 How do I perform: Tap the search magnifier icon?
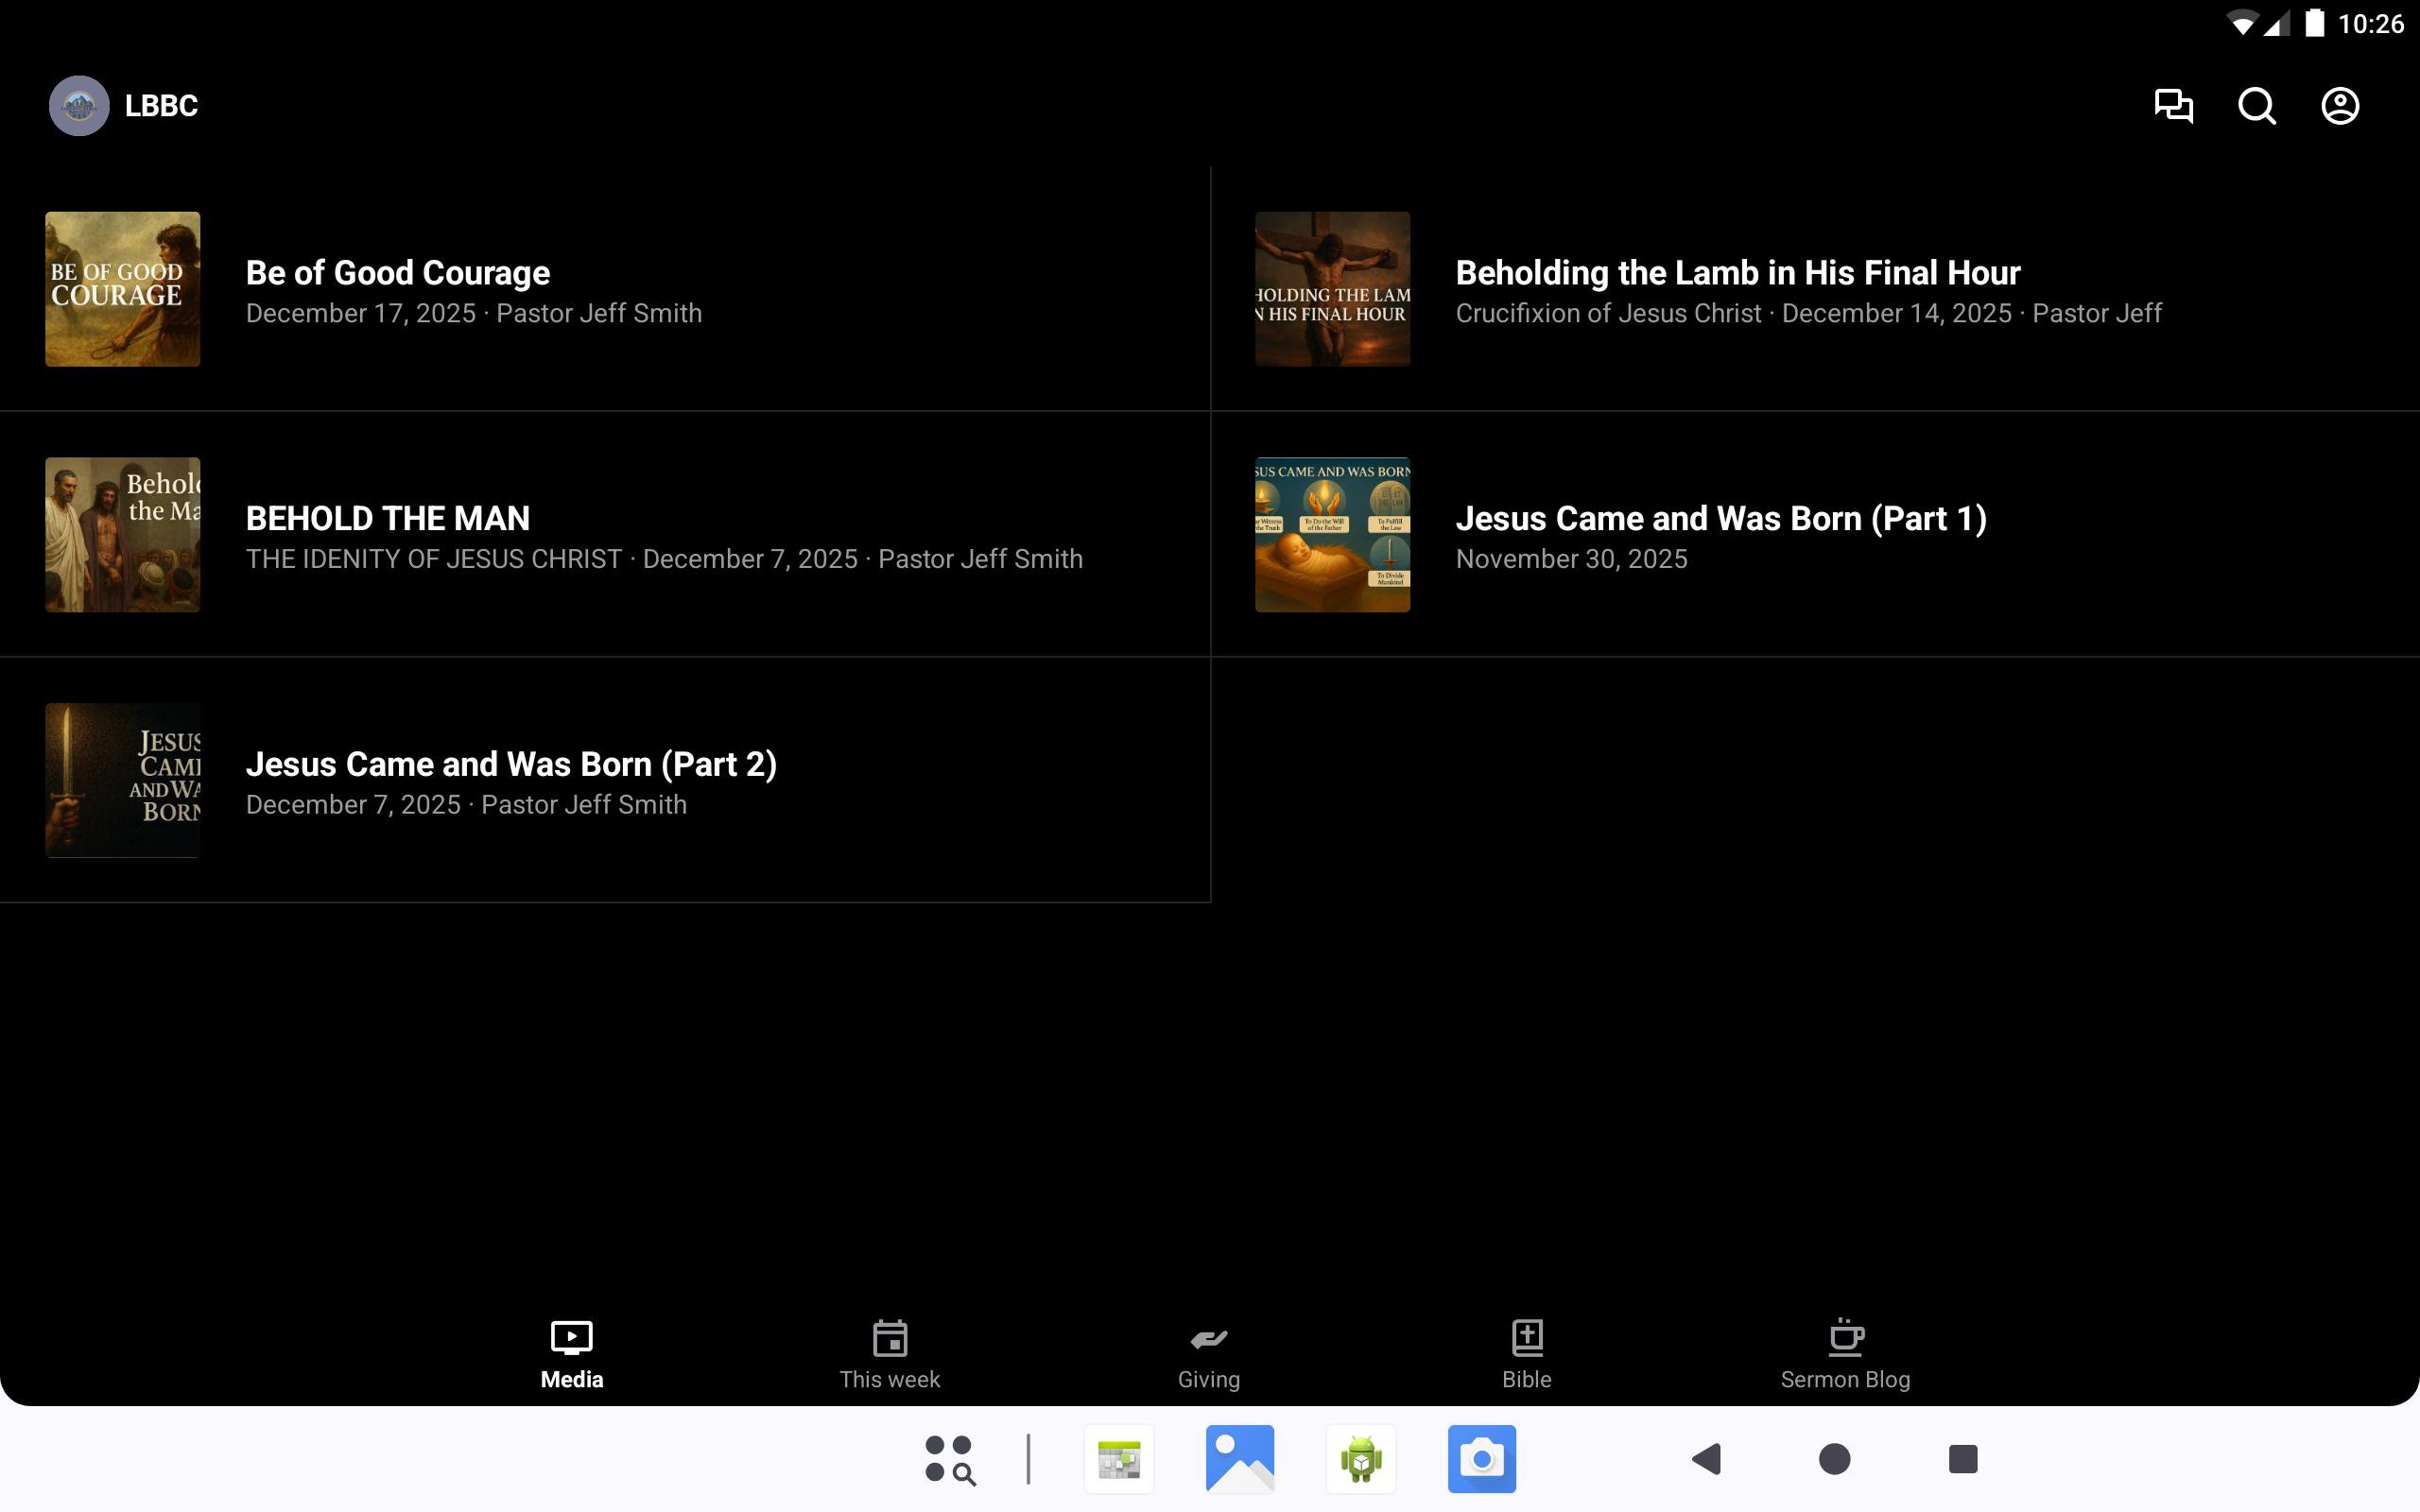(x=2256, y=106)
